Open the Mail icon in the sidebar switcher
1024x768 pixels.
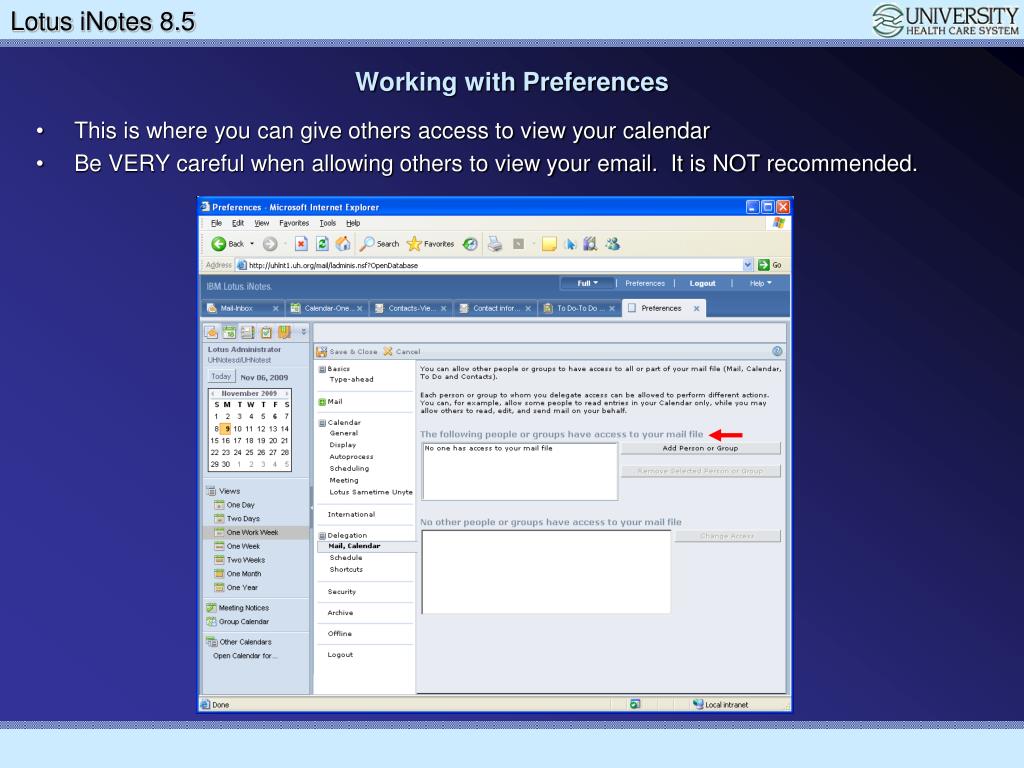212,332
